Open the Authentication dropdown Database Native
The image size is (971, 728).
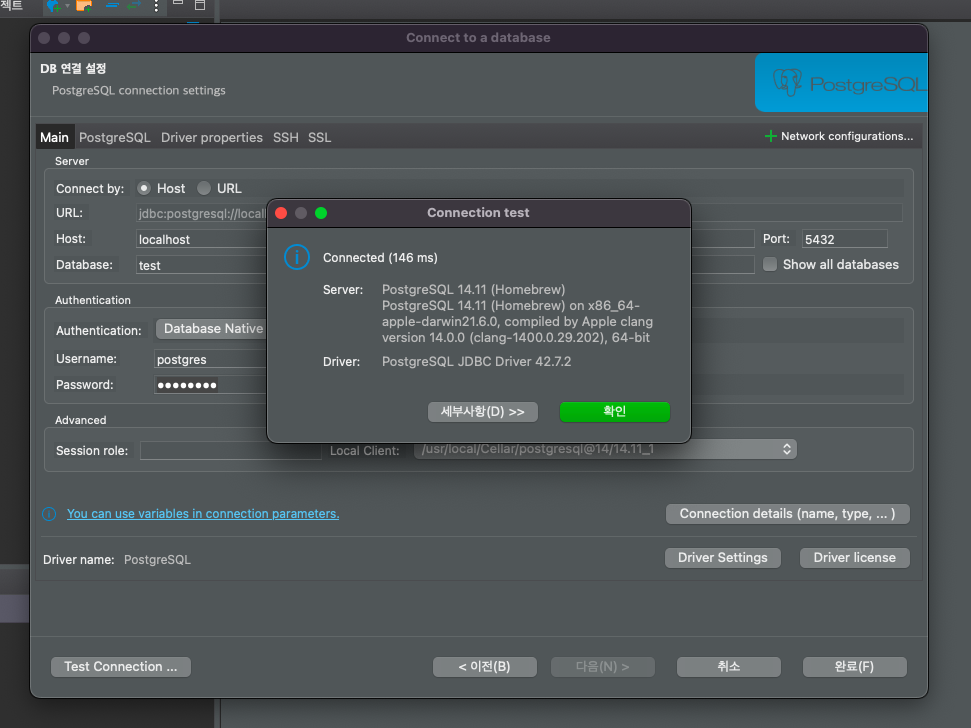pos(211,329)
